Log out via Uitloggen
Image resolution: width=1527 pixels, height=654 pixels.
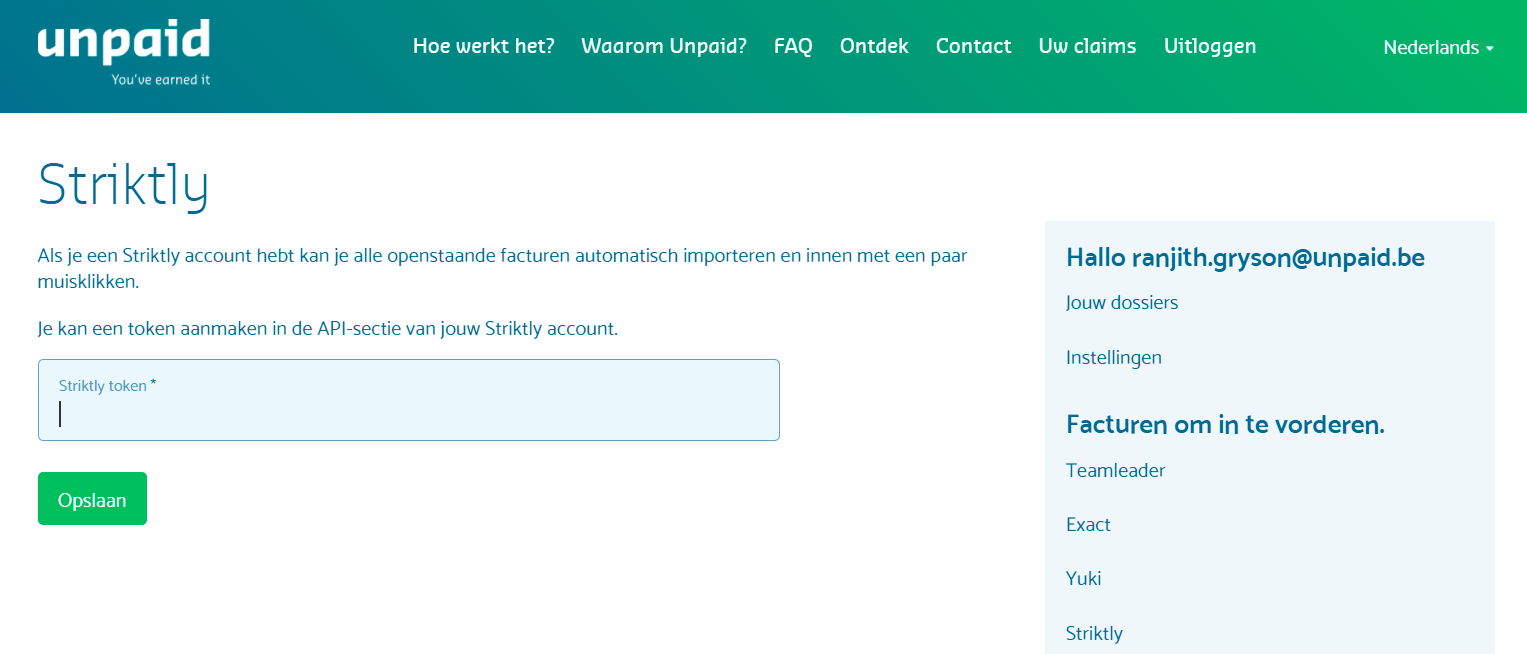click(1210, 46)
